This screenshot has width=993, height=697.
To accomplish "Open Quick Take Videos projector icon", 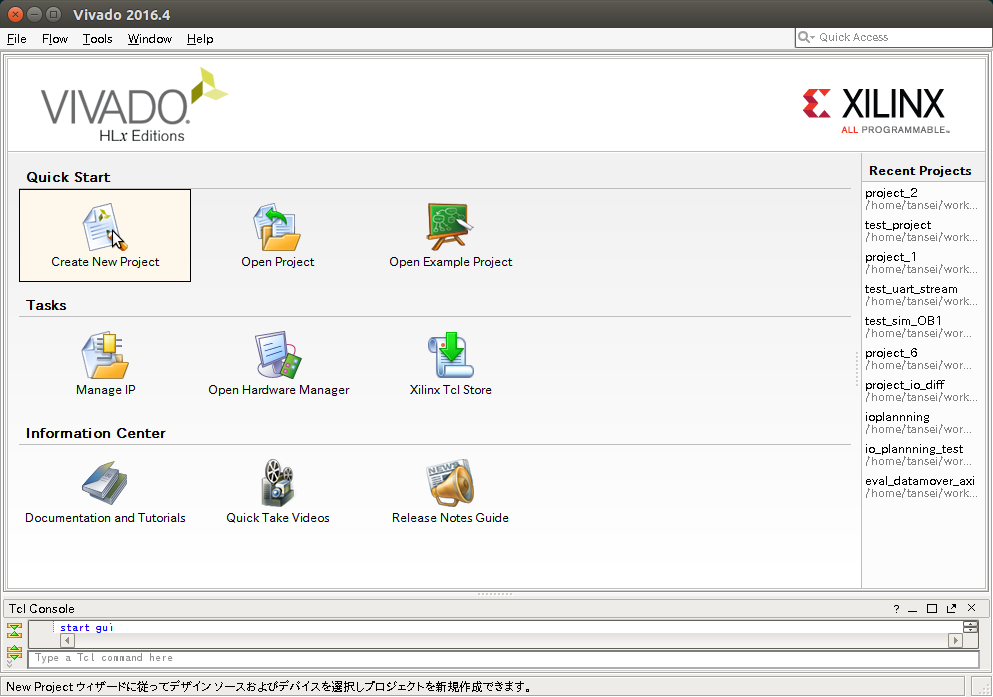I will [277, 483].
